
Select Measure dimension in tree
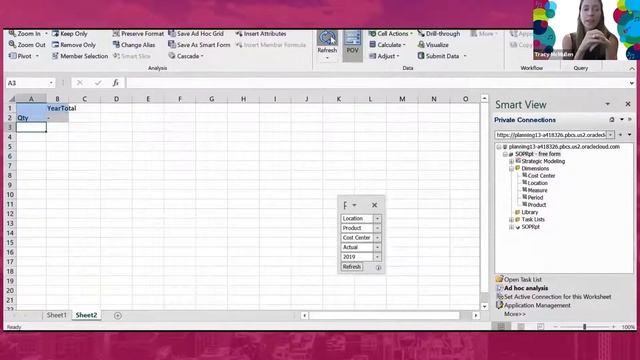537,191
